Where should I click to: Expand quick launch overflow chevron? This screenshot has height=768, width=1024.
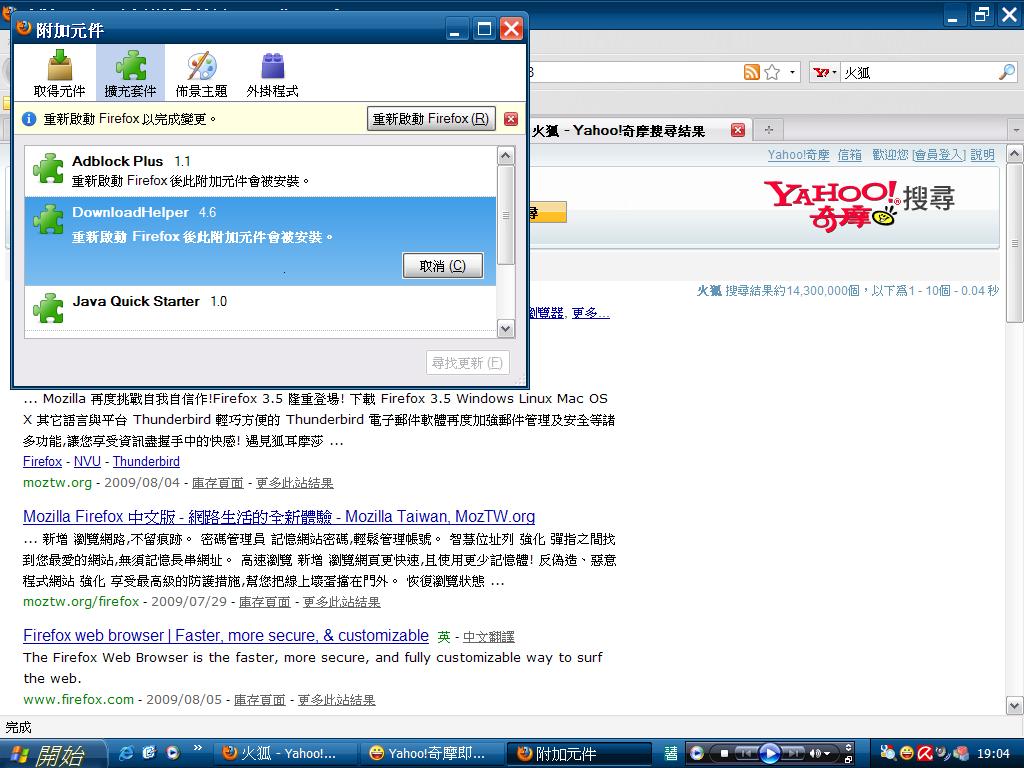tap(198, 748)
